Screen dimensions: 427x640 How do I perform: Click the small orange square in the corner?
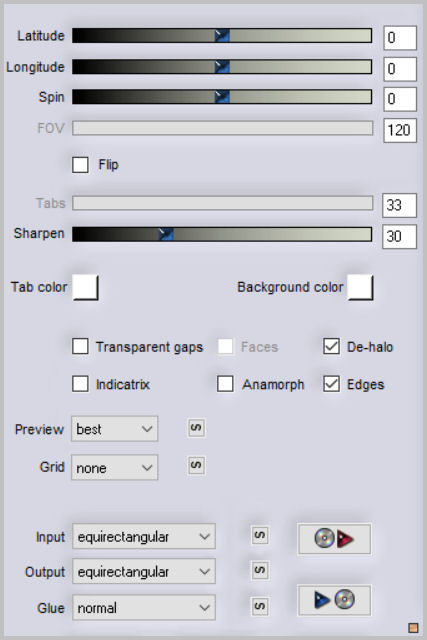tap(413, 627)
